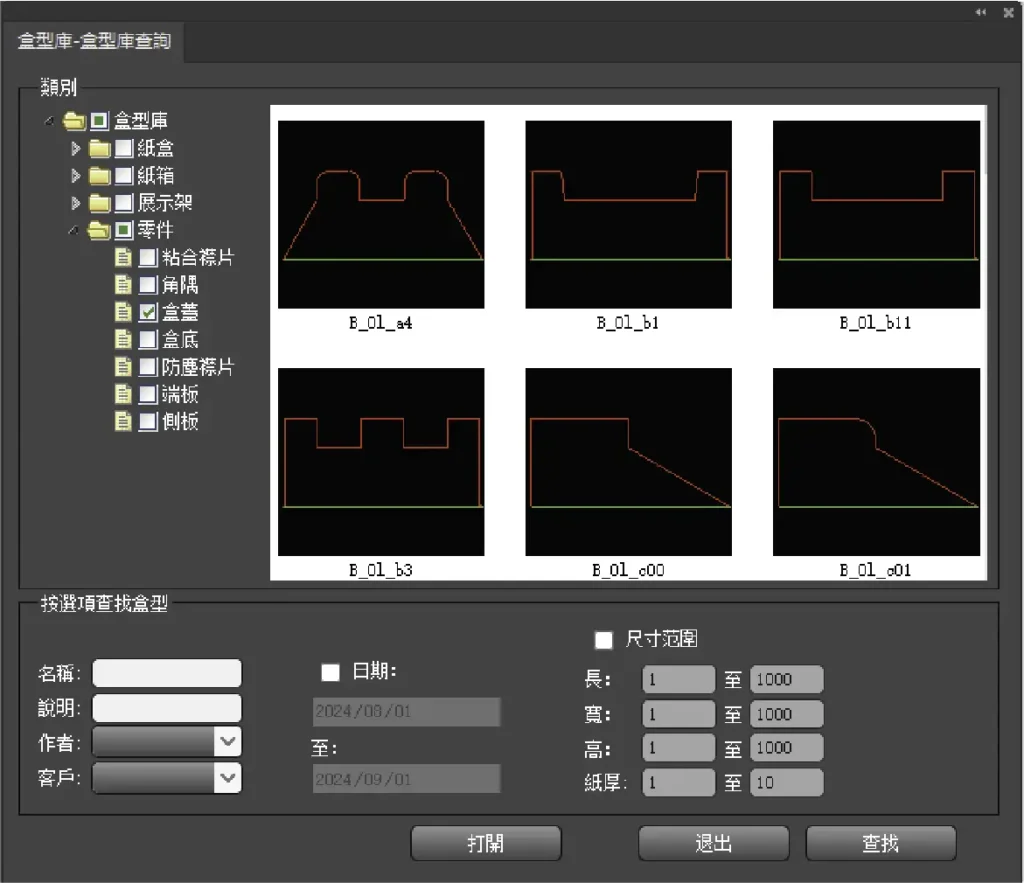
Task: Select the 盒型庫-盒型庫查詢 tab
Action: click(94, 41)
